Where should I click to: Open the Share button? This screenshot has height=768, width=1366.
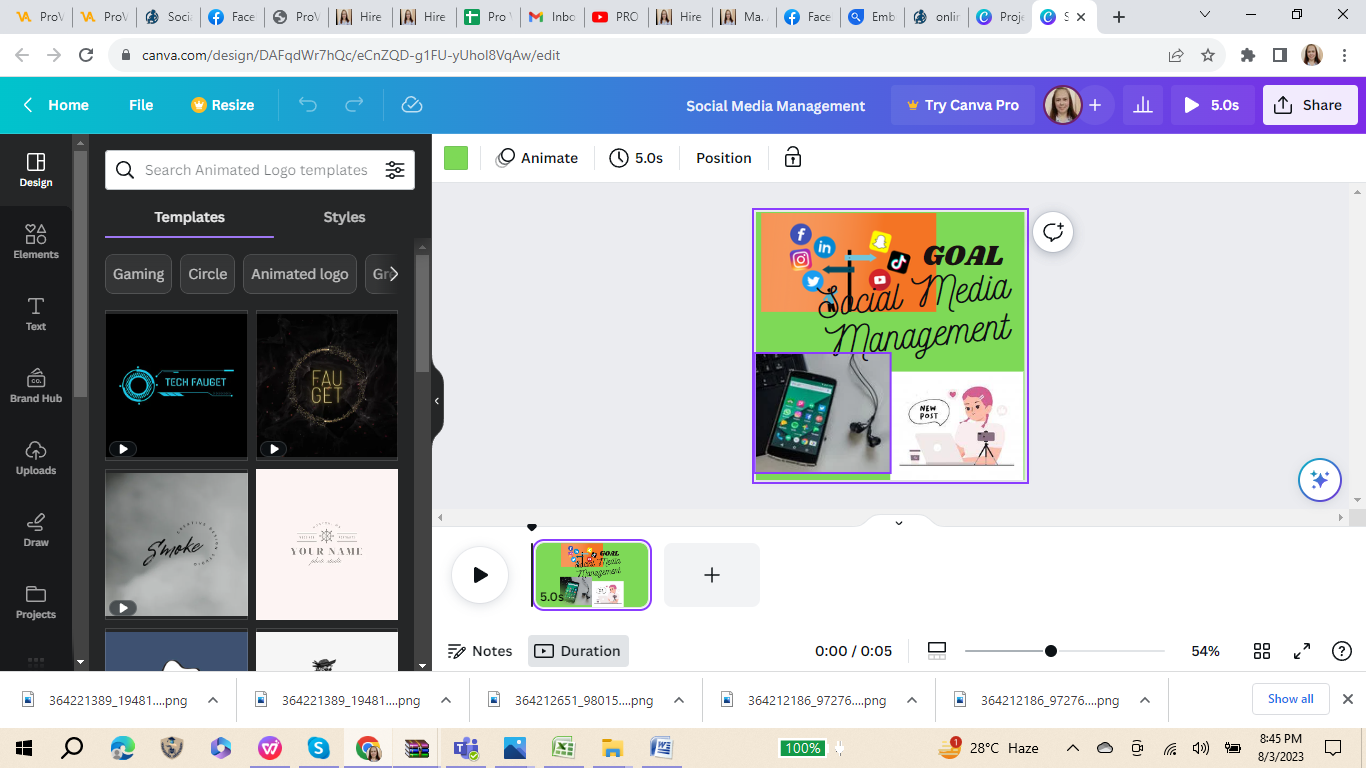[x=1310, y=105]
